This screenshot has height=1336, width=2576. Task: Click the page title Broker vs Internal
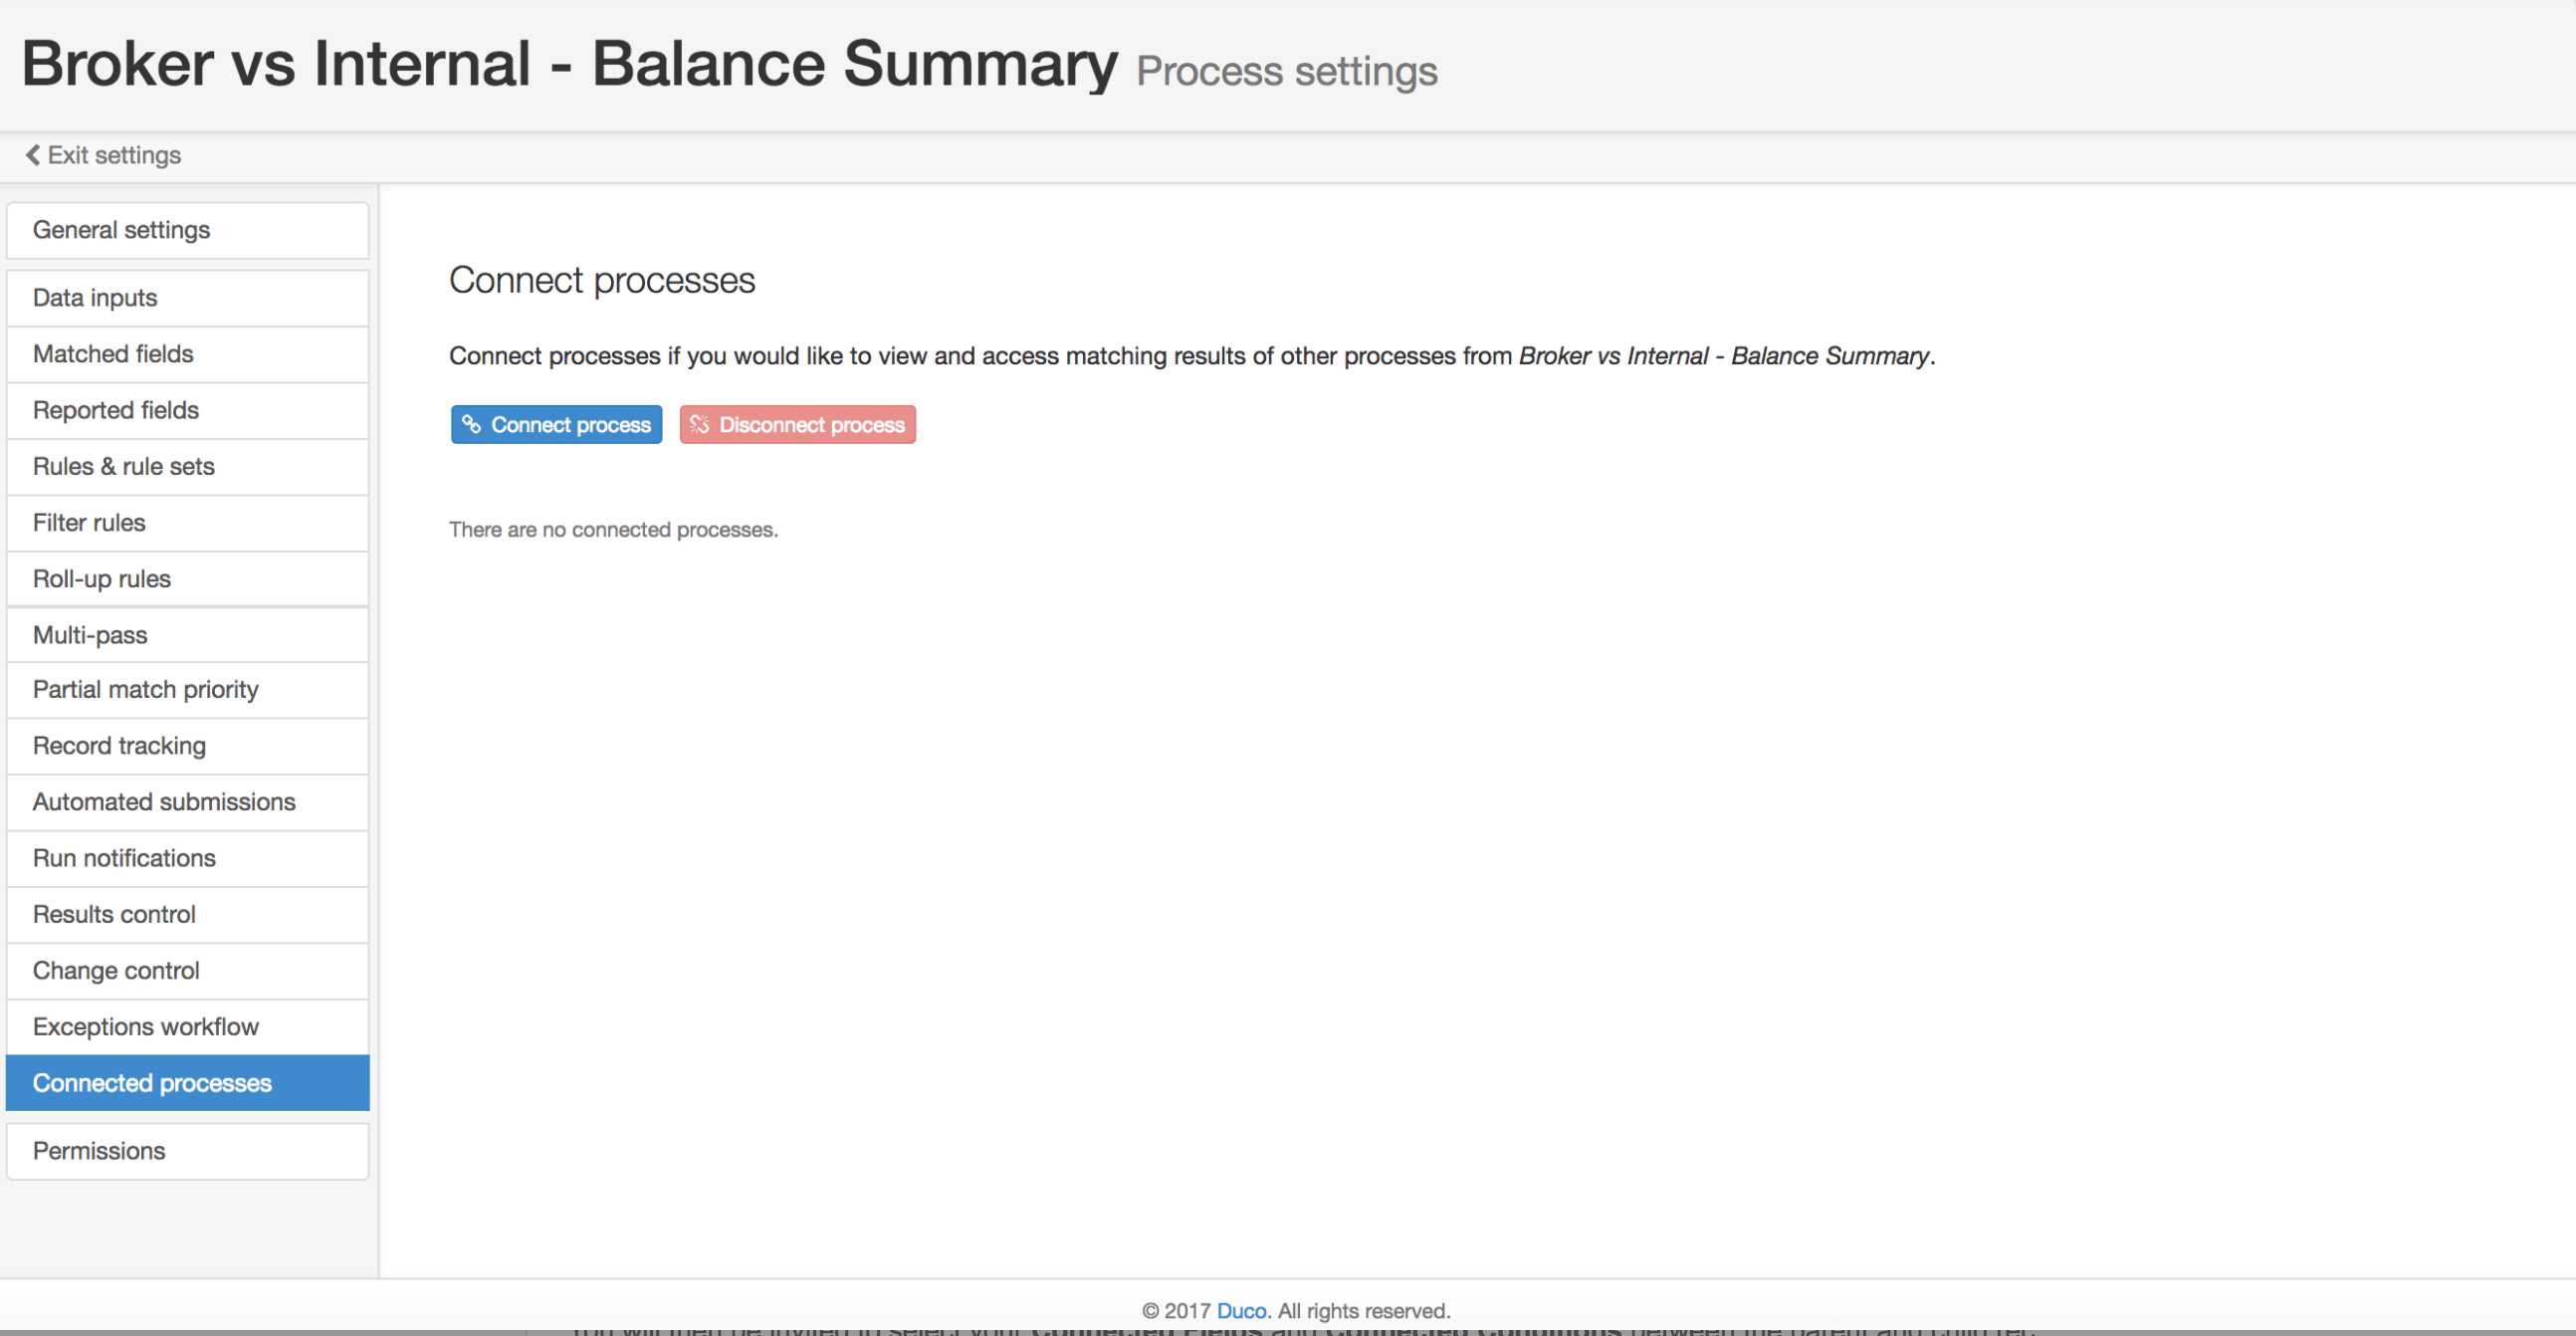(x=569, y=63)
